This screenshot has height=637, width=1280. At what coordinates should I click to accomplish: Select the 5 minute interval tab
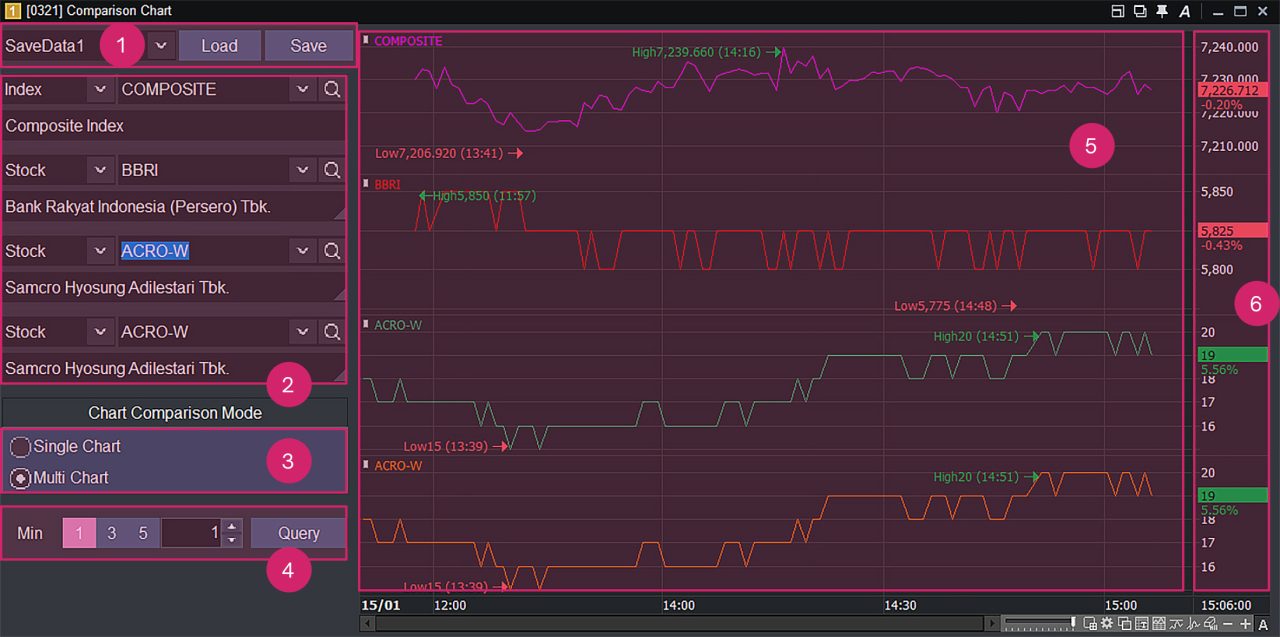click(143, 533)
